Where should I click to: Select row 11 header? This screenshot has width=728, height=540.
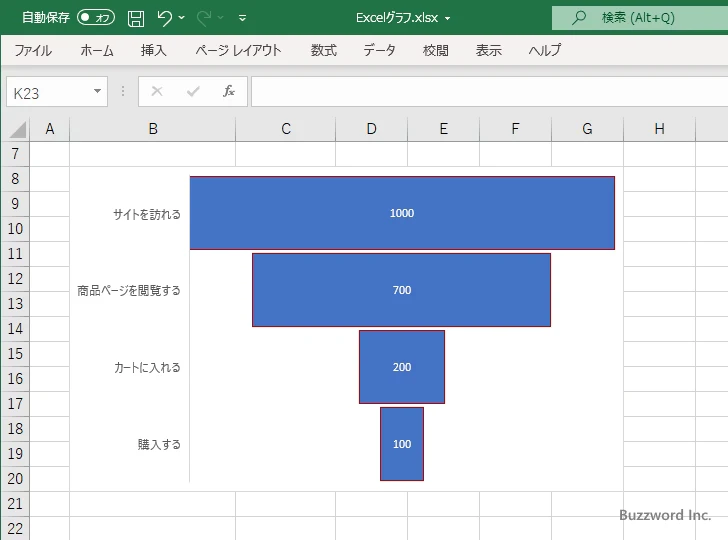click(15, 254)
